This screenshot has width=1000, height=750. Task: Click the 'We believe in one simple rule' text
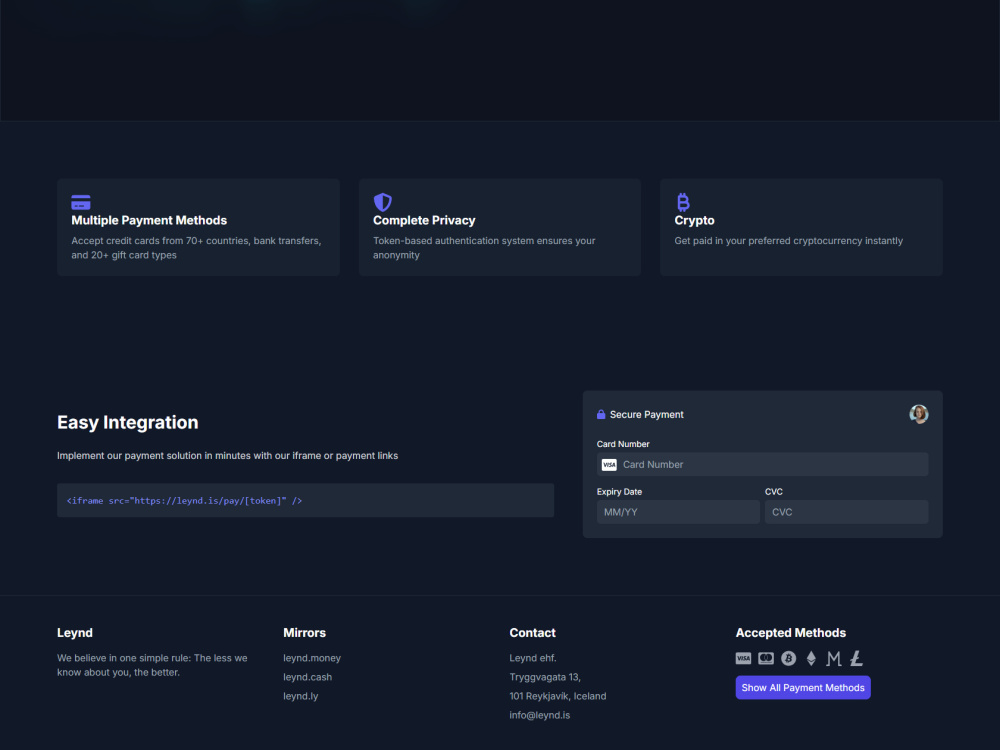coord(152,665)
